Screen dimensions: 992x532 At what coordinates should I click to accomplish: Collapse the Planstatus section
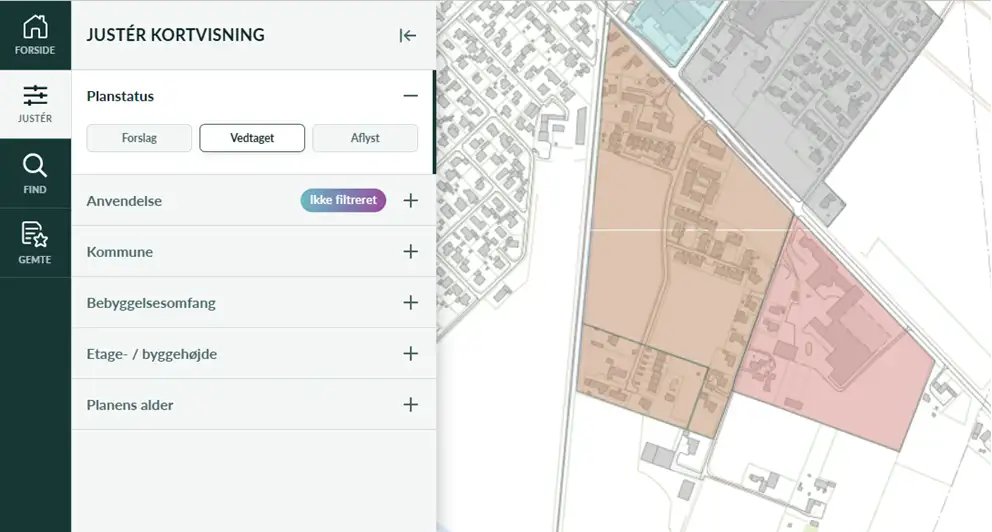(x=410, y=96)
